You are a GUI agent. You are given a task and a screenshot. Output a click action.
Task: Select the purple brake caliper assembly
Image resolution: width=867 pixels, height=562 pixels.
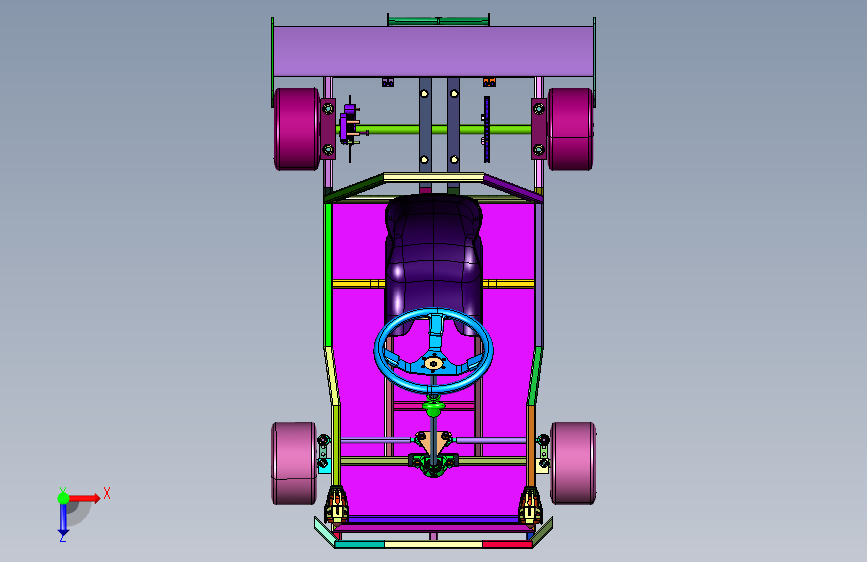tap(348, 126)
